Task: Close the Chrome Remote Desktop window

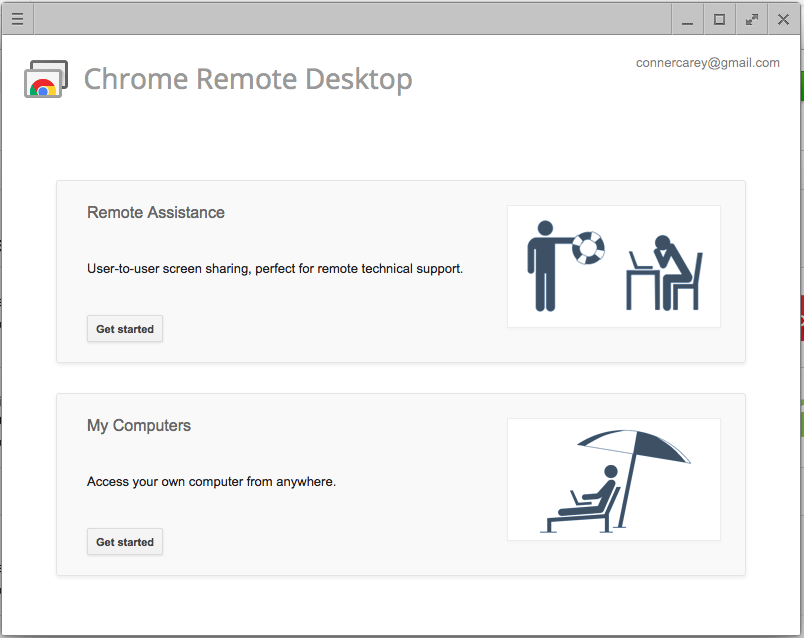Action: click(x=783, y=19)
